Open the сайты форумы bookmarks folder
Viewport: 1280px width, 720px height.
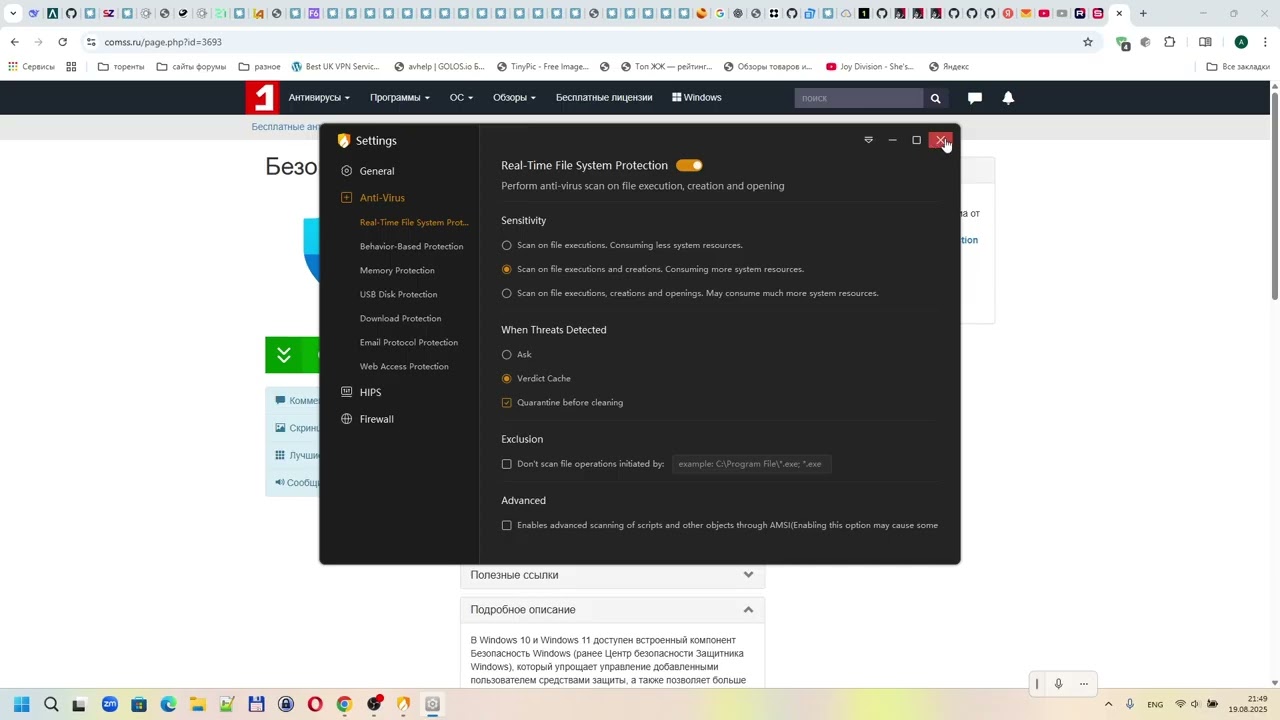tap(191, 67)
